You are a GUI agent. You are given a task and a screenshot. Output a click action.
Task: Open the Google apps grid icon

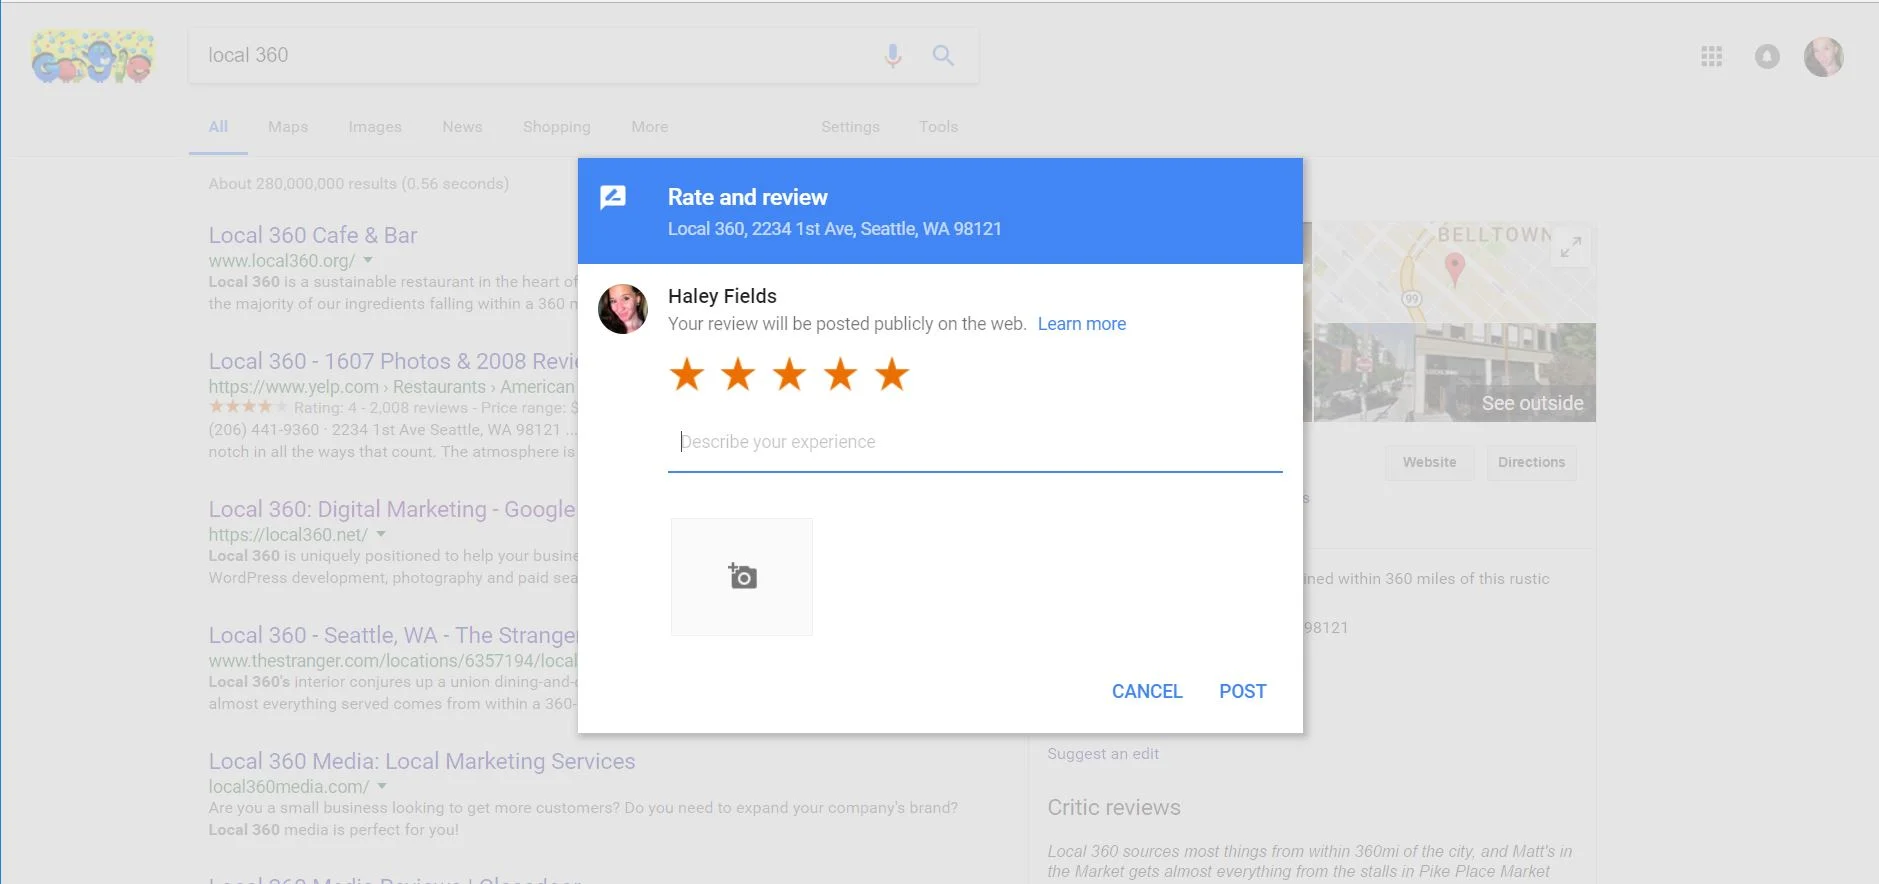point(1712,57)
